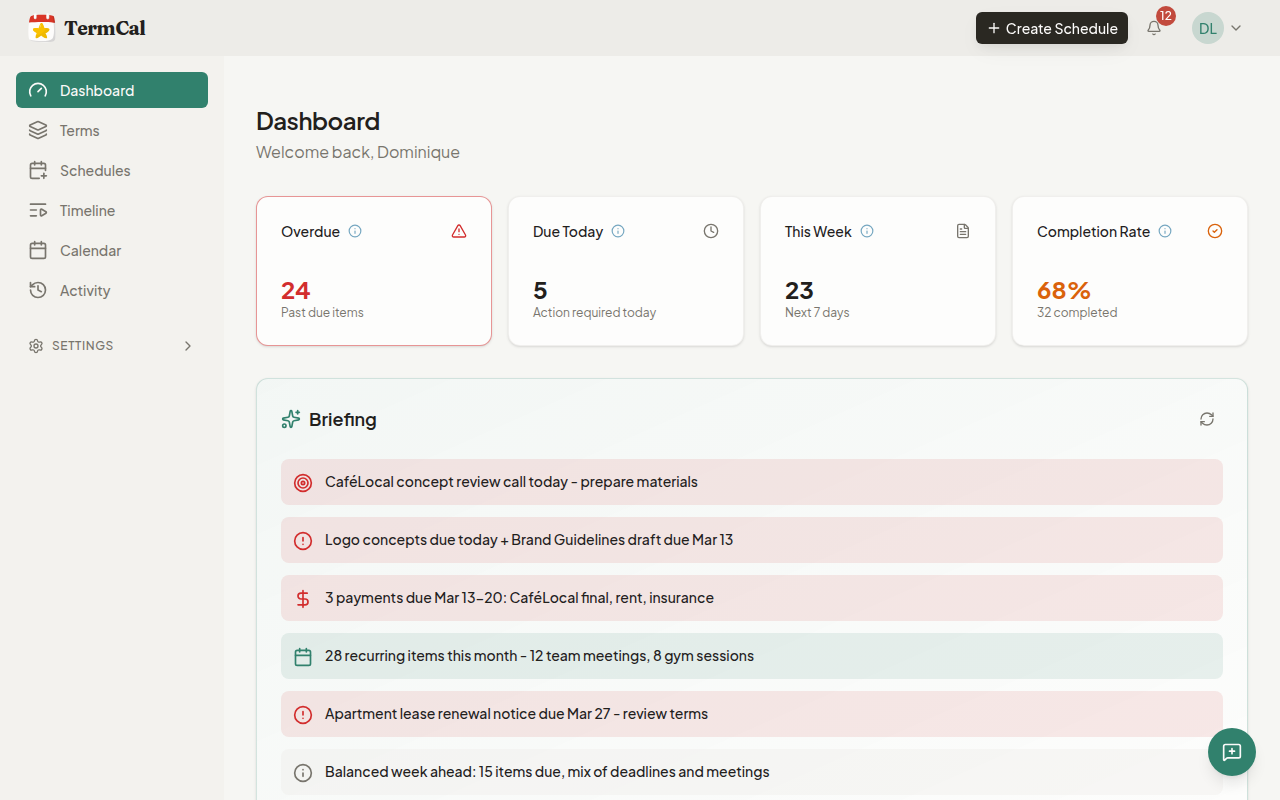The width and height of the screenshot is (1280, 800).
Task: Switch to the Calendar view
Action: pyautogui.click(x=89, y=250)
